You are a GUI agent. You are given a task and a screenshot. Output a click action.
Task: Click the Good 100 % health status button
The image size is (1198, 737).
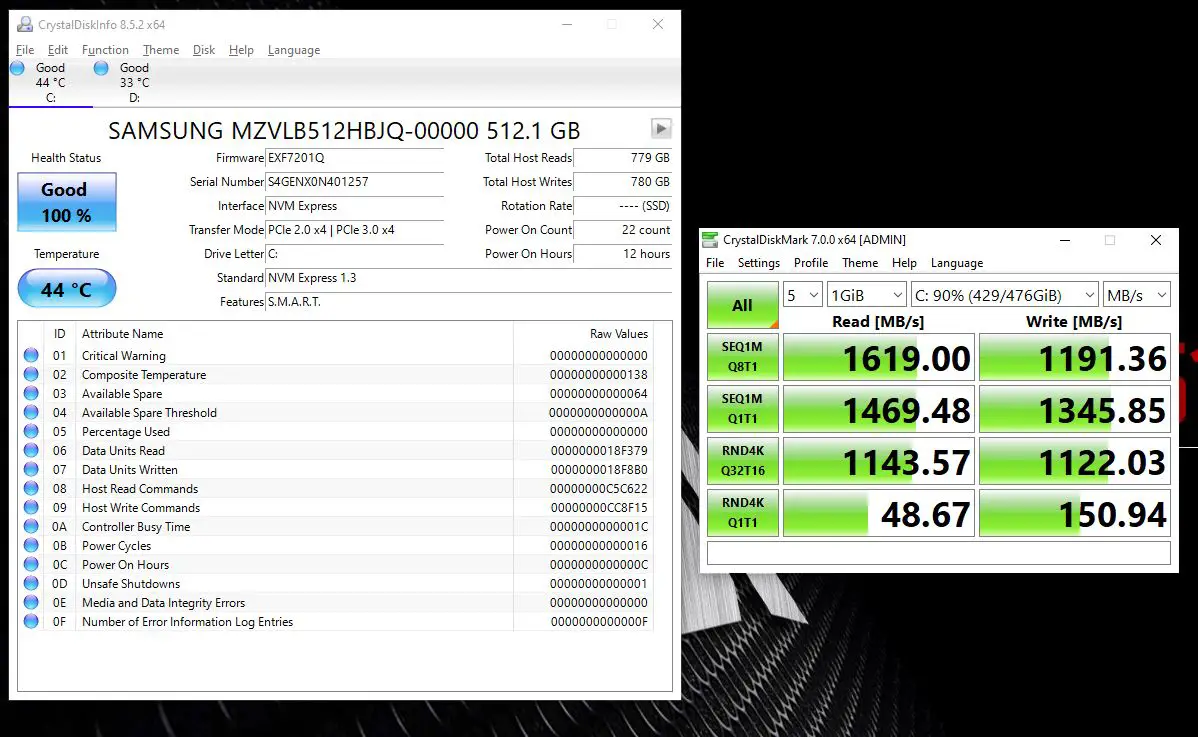point(67,202)
